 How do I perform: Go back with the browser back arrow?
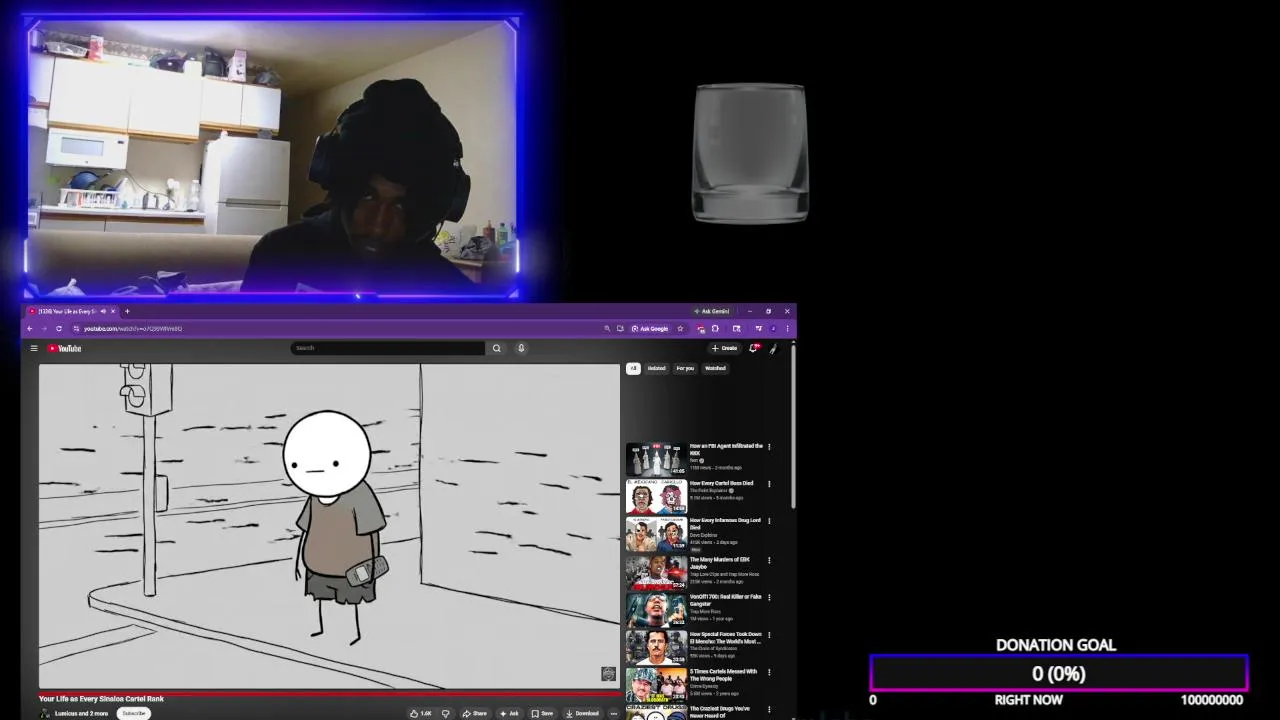coord(29,328)
